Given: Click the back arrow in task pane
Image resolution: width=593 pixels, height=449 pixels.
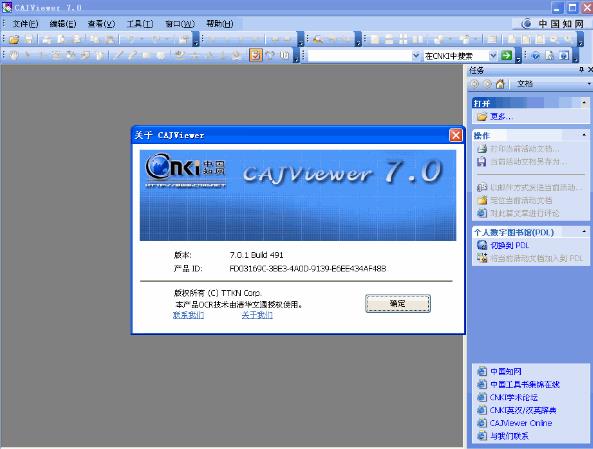Looking at the screenshot, I should 475,84.
